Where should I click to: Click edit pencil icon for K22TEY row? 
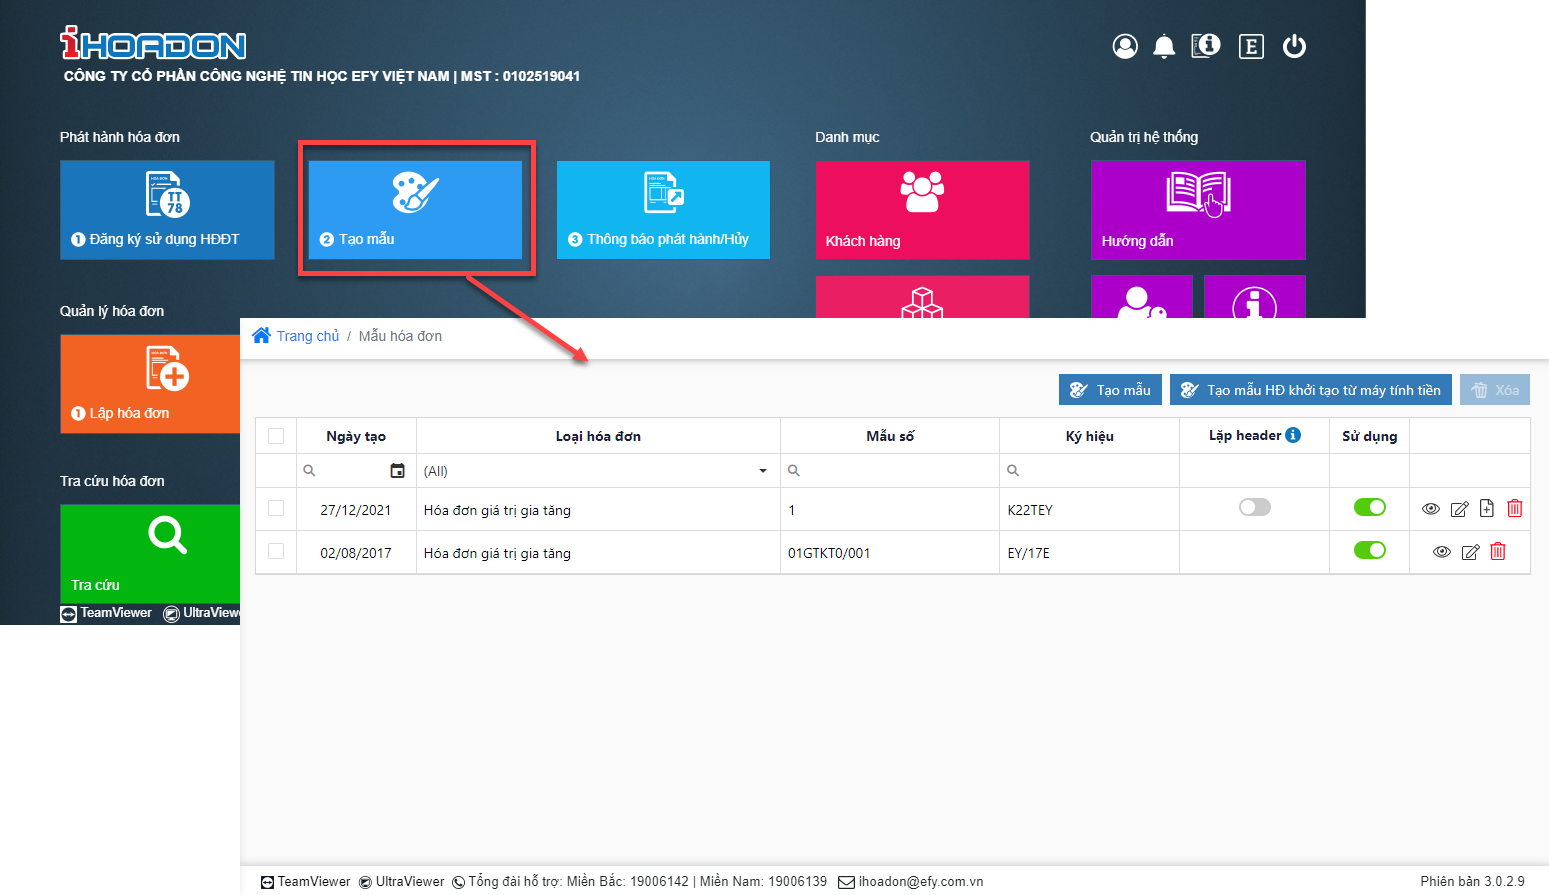[1459, 509]
